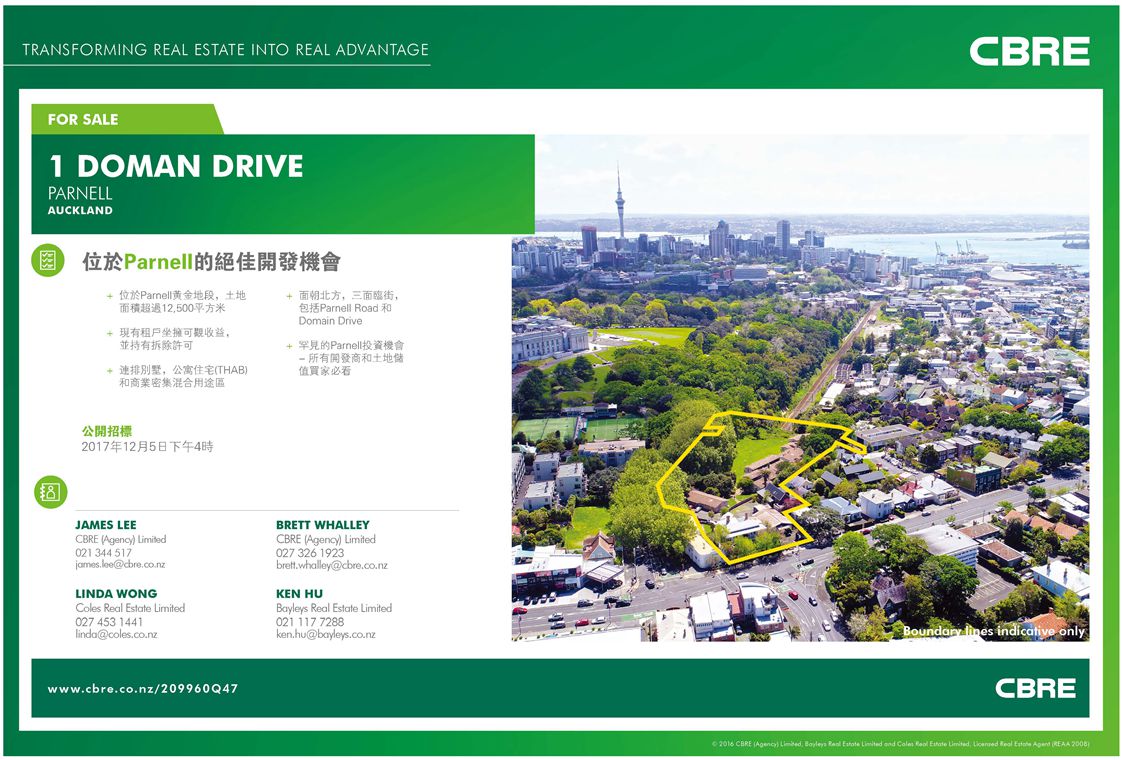The image size is (1122, 760).
Task: Click the copyright notice at page bottom
Action: coord(901,744)
